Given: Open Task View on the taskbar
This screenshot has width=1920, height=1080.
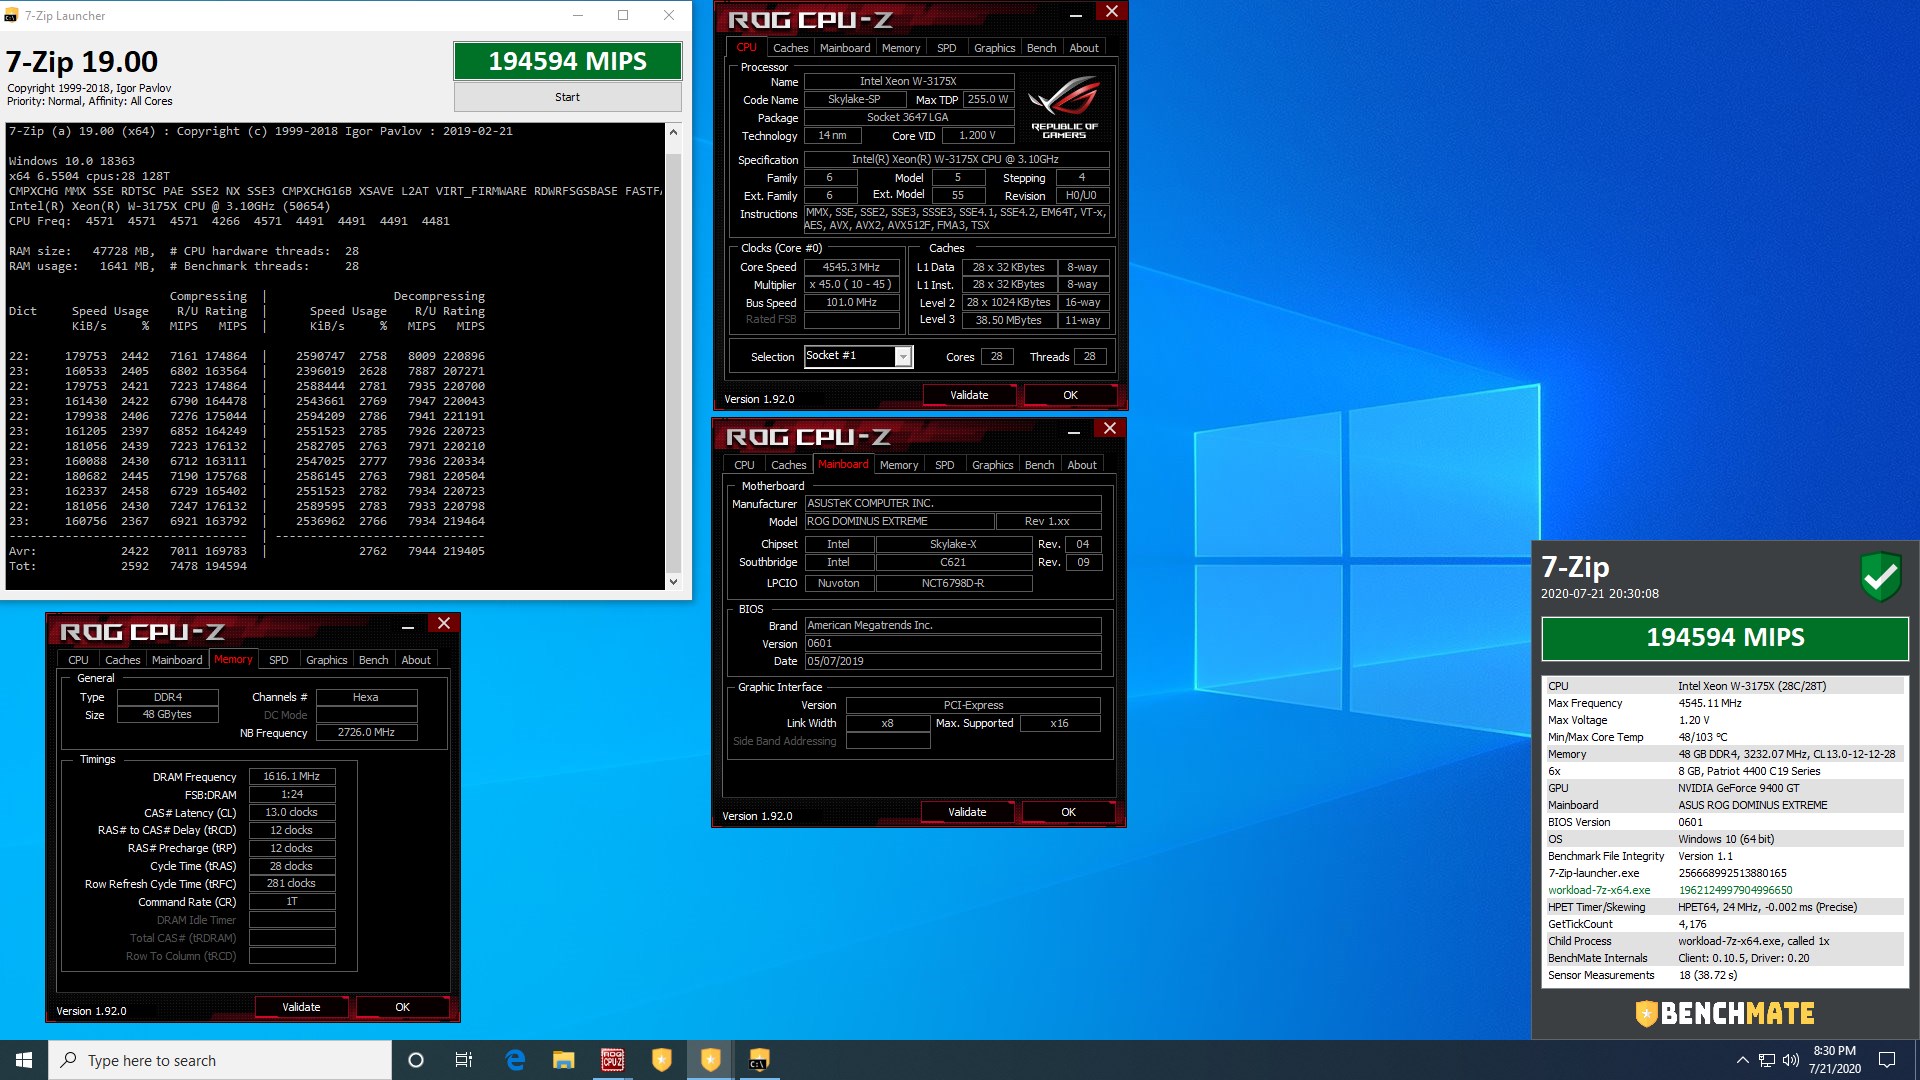Looking at the screenshot, I should [464, 1060].
